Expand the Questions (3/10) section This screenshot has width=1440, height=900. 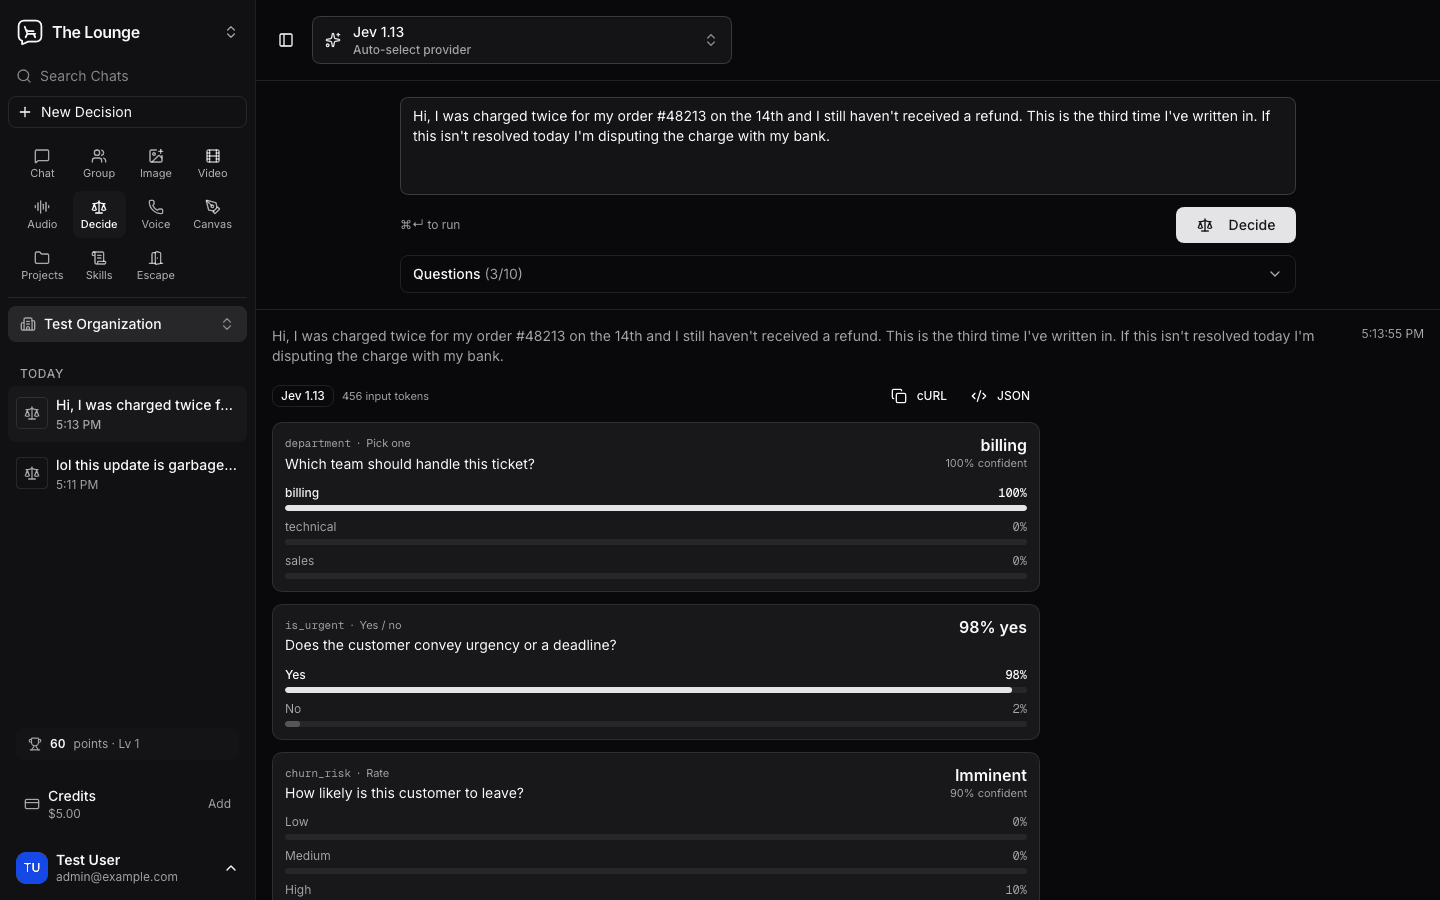tap(848, 274)
